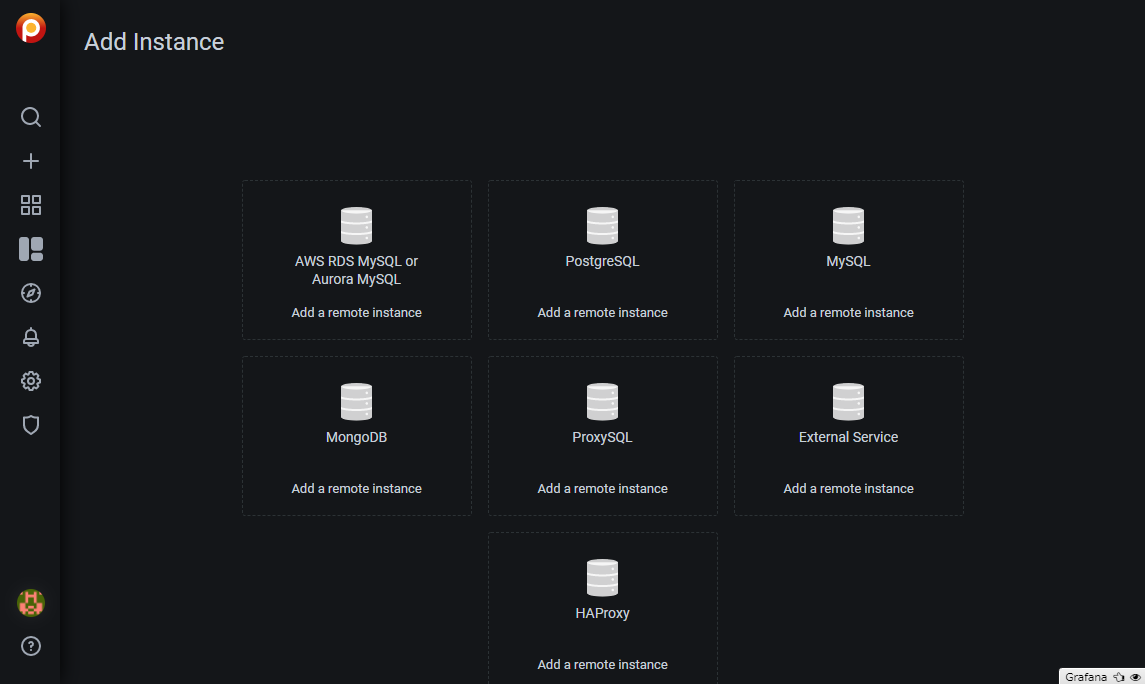The image size is (1145, 684).
Task: Click the pointer icon in Grafana badge
Action: point(1119,677)
